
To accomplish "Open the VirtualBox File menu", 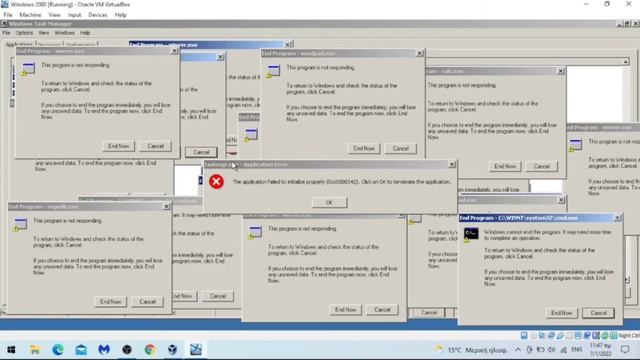I will [x=8, y=15].
